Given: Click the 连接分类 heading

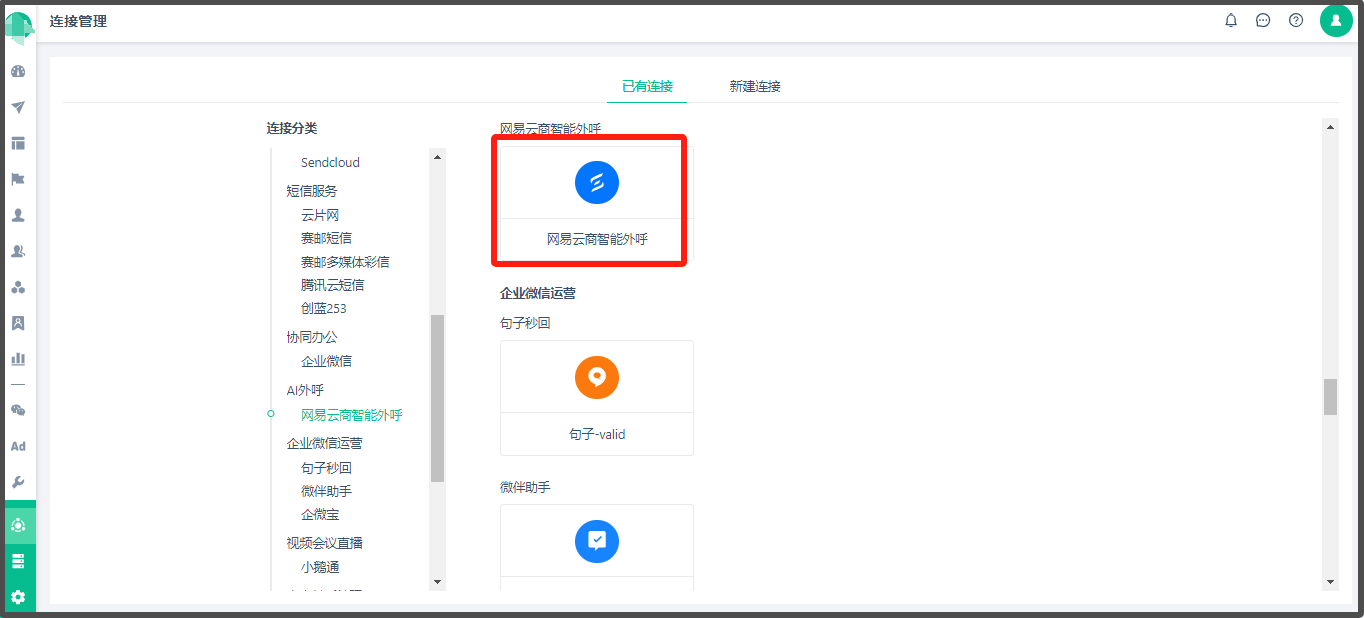Looking at the screenshot, I should (292, 128).
